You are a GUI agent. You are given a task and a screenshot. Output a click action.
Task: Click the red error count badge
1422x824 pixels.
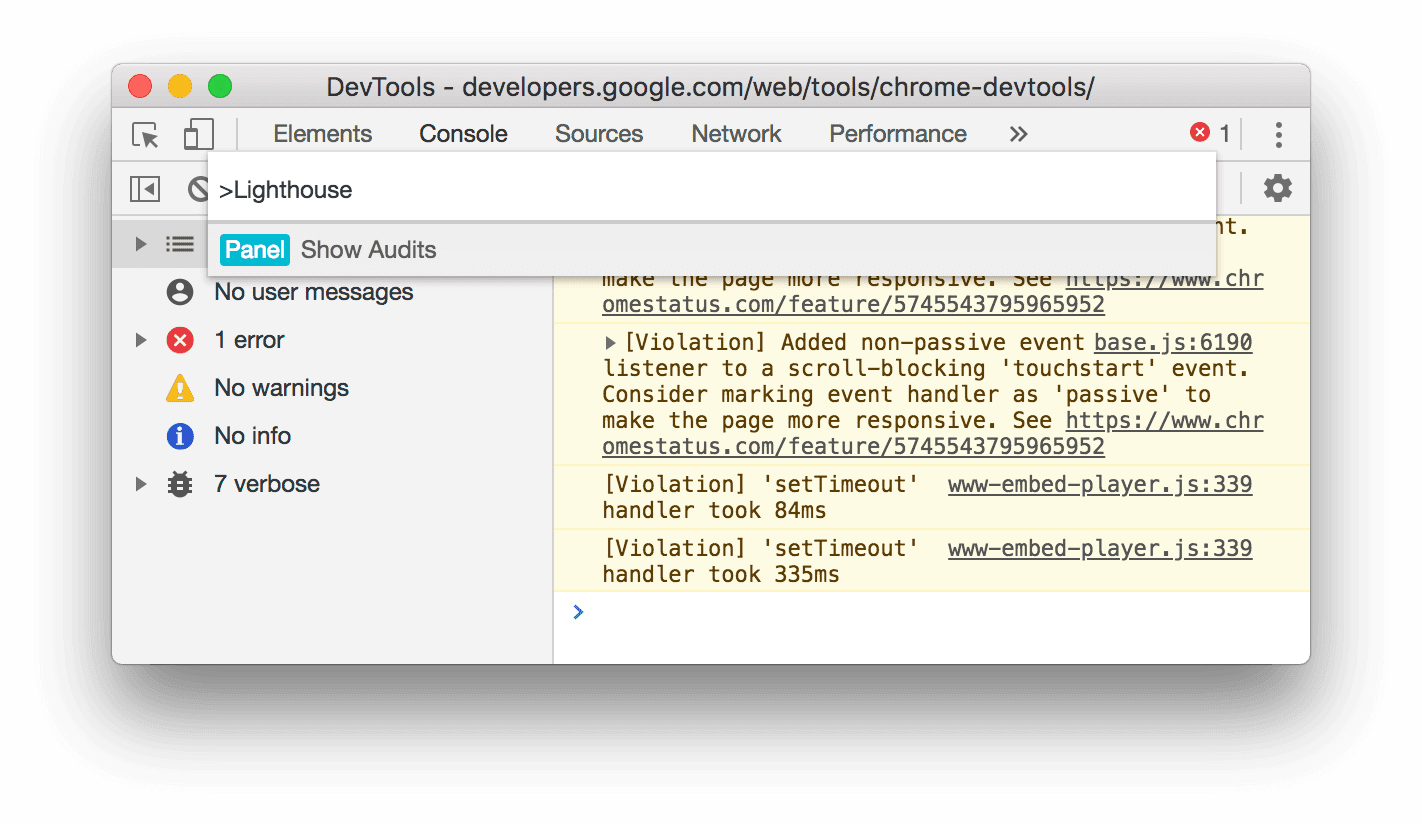point(1199,131)
